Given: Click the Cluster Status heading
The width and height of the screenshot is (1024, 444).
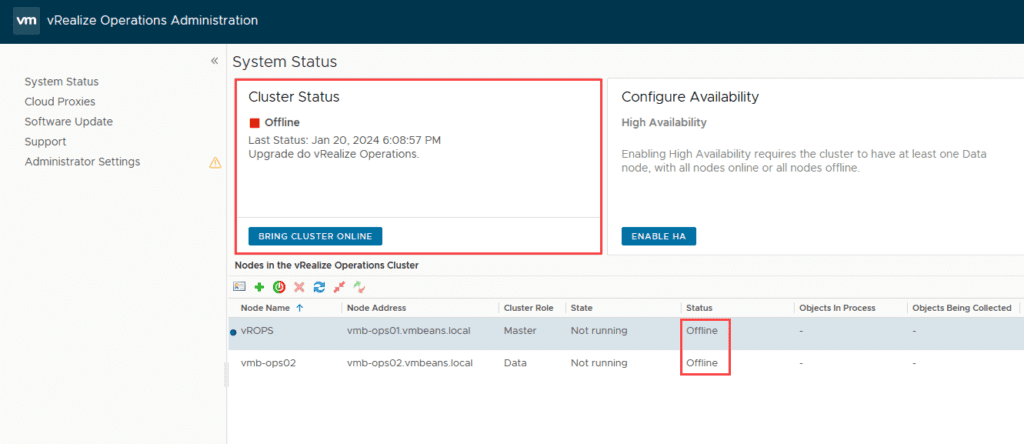Looking at the screenshot, I should (294, 97).
